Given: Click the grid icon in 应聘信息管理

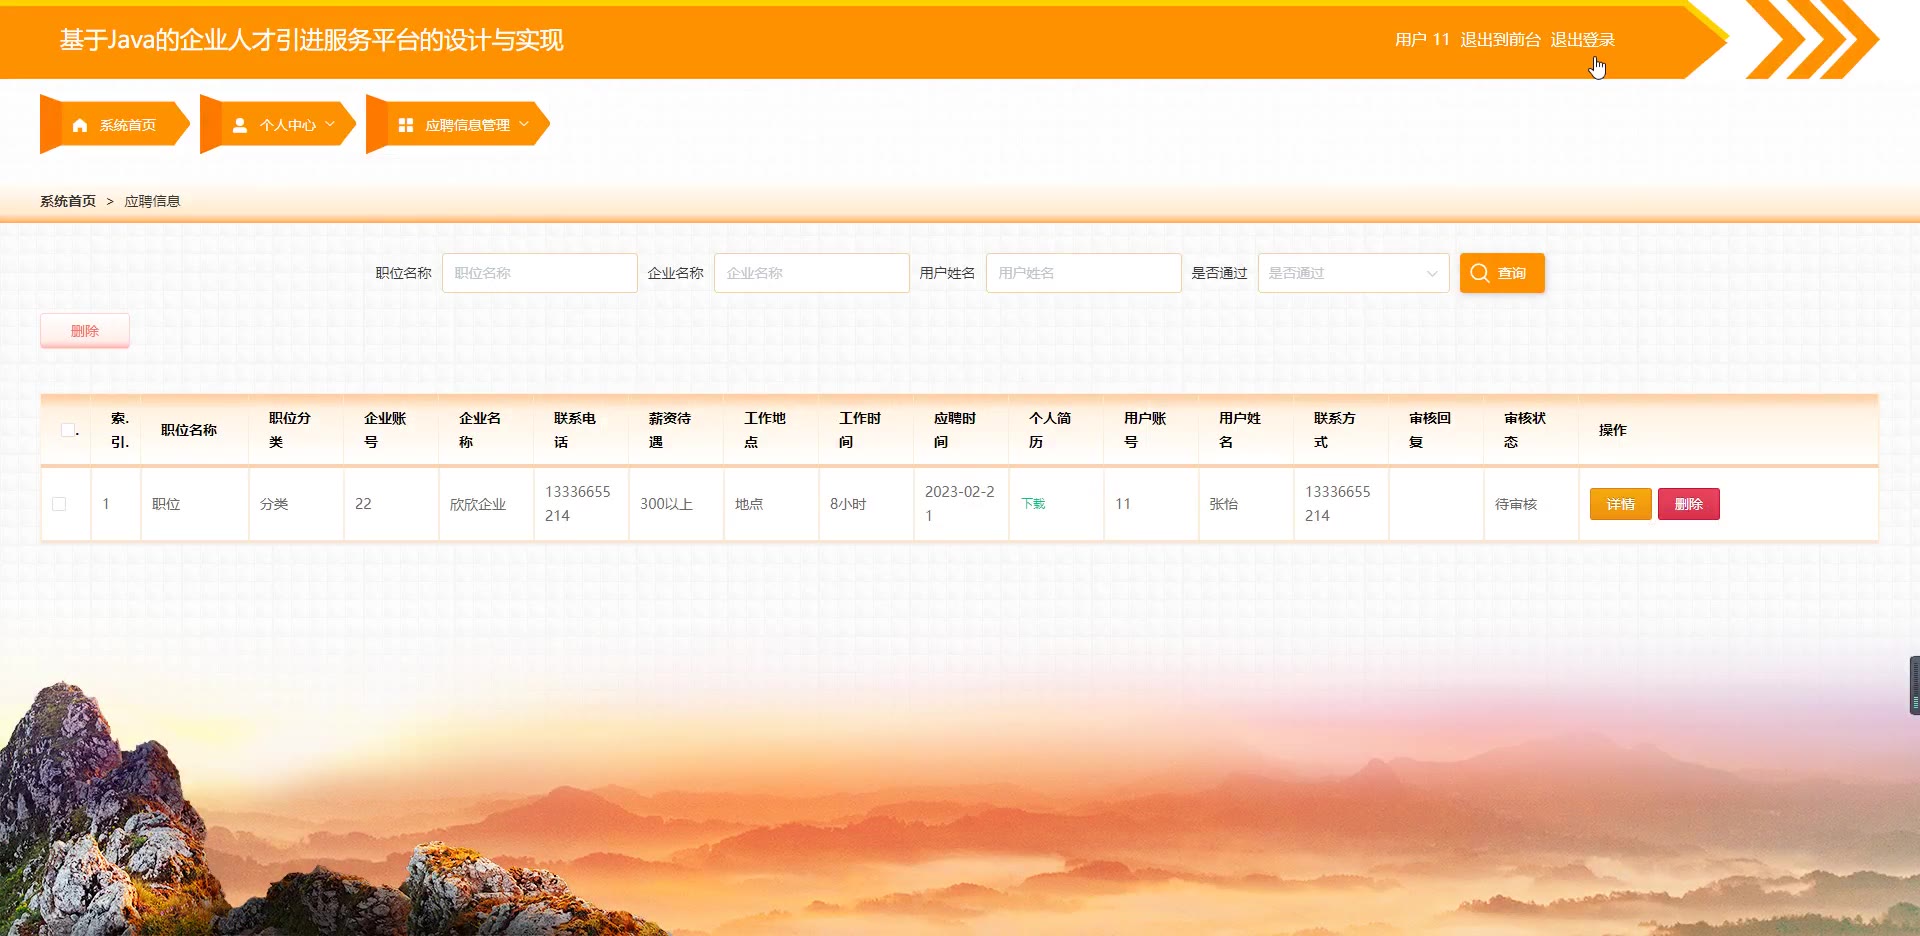Looking at the screenshot, I should click(406, 125).
